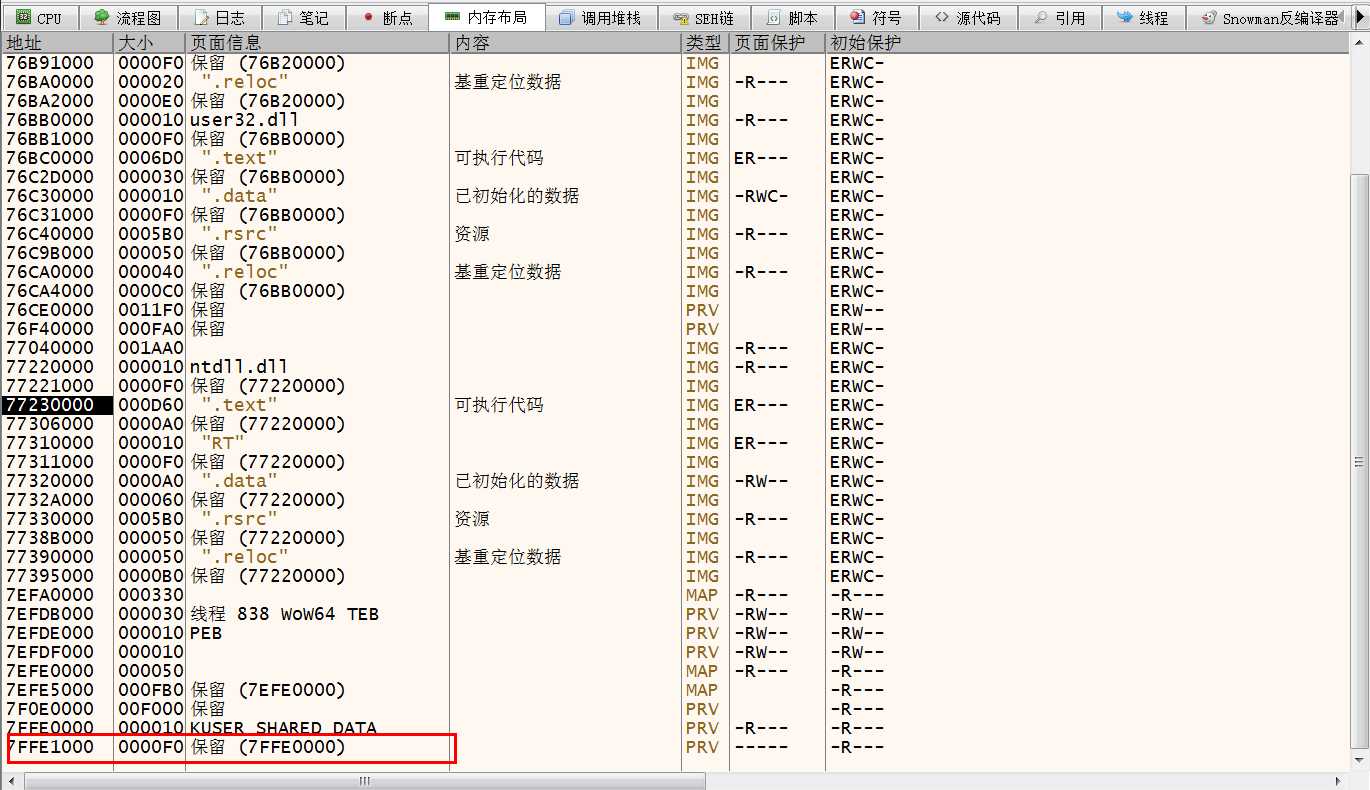Click address 76CA0000 .reloc row

(x=50, y=272)
